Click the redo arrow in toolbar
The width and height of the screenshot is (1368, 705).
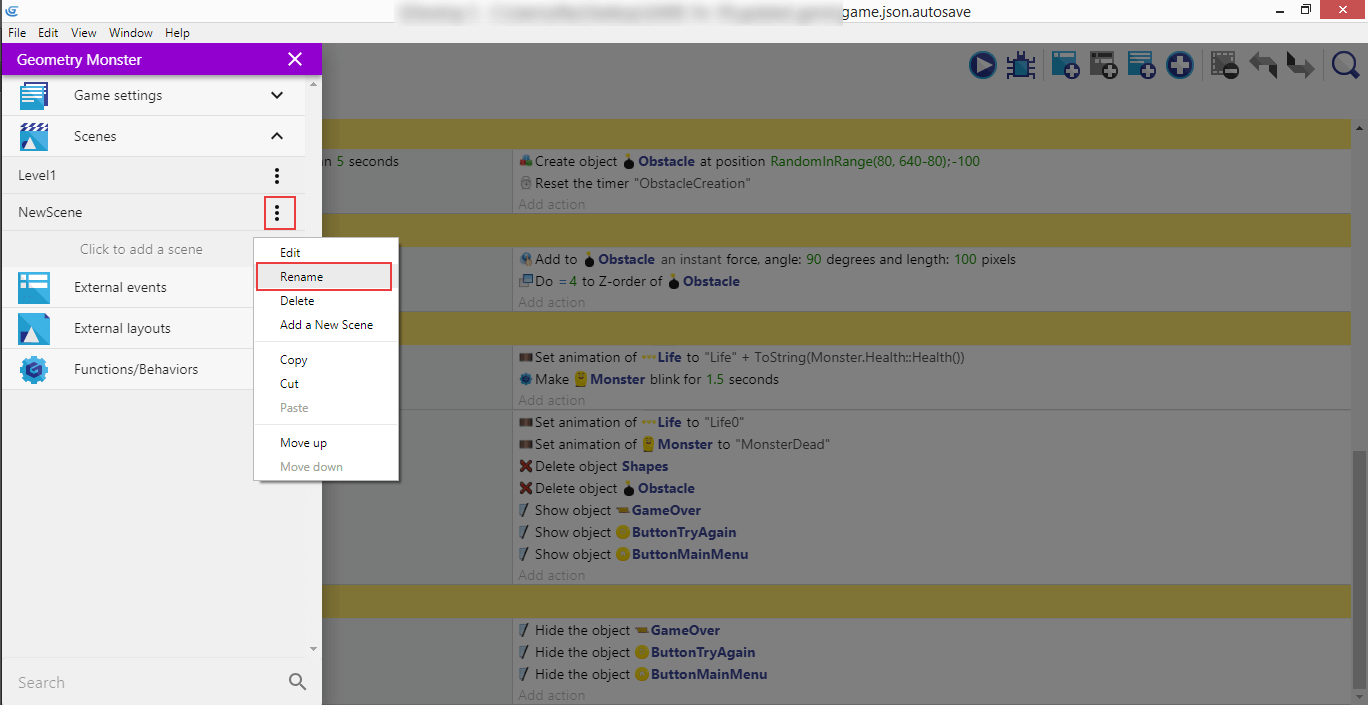coord(1299,66)
